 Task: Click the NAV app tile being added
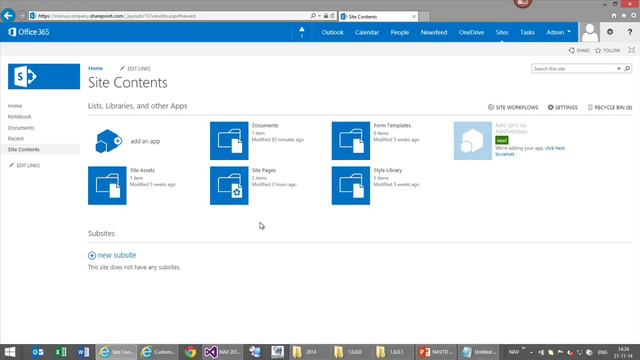473,141
